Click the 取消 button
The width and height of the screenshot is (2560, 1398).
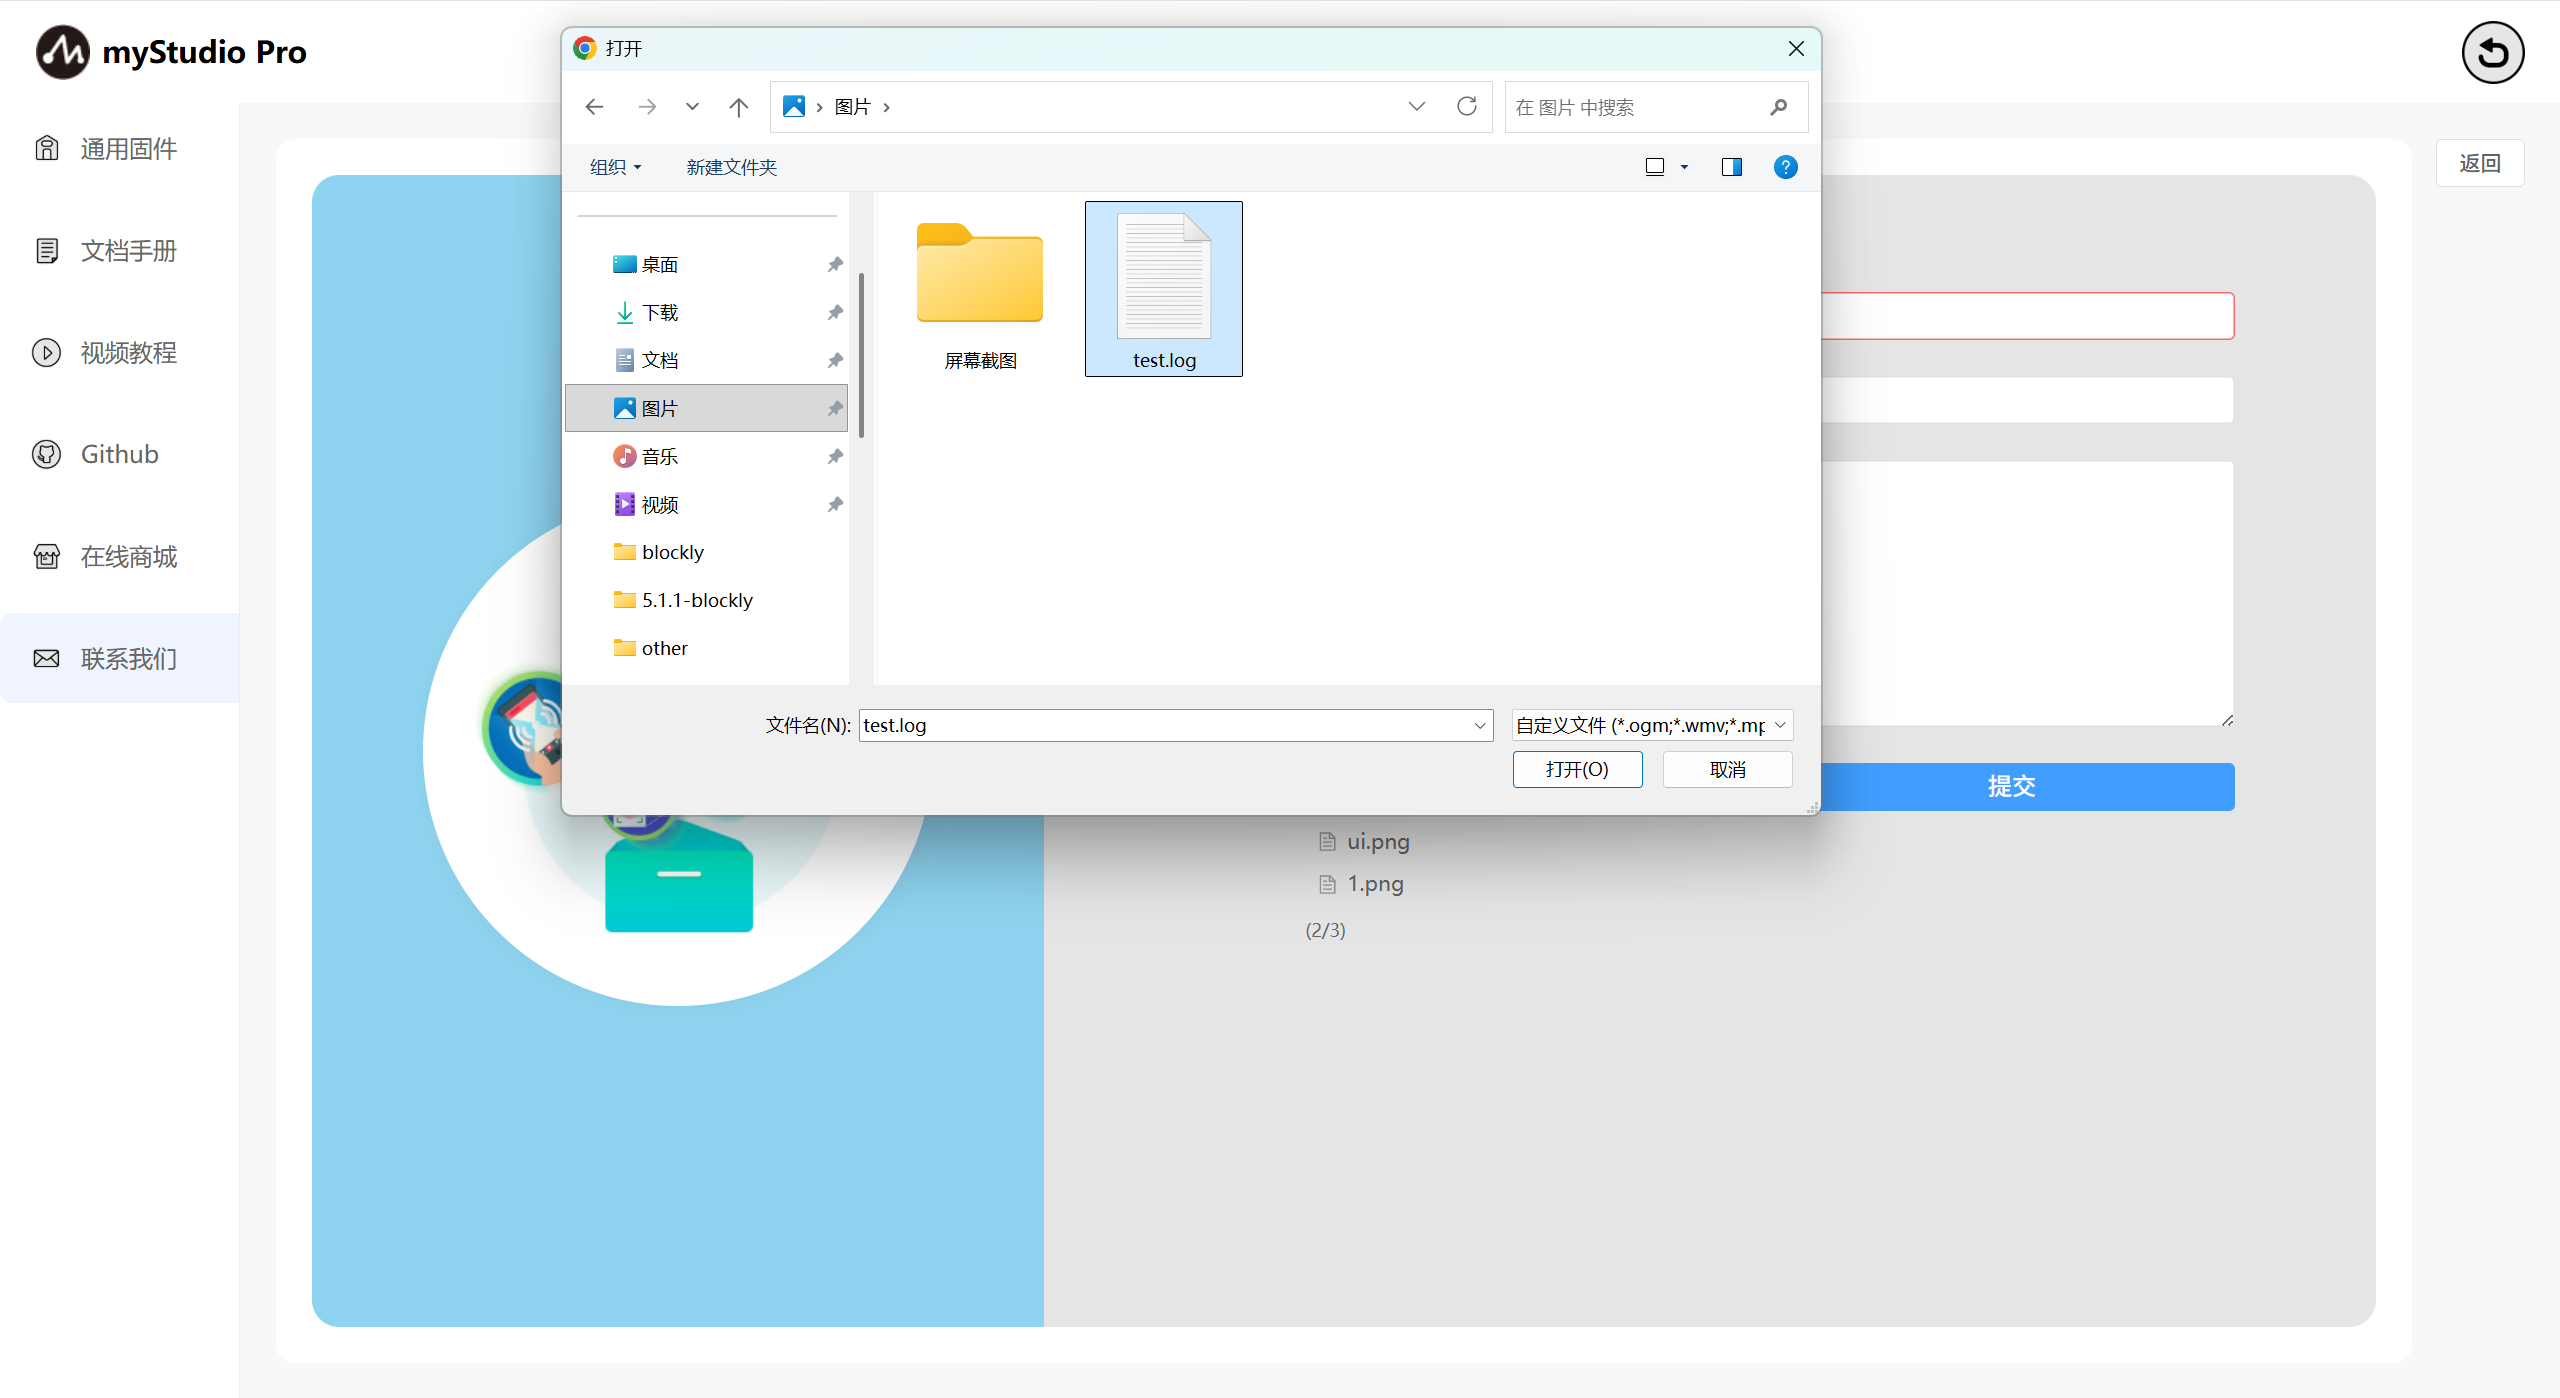[x=1727, y=769]
